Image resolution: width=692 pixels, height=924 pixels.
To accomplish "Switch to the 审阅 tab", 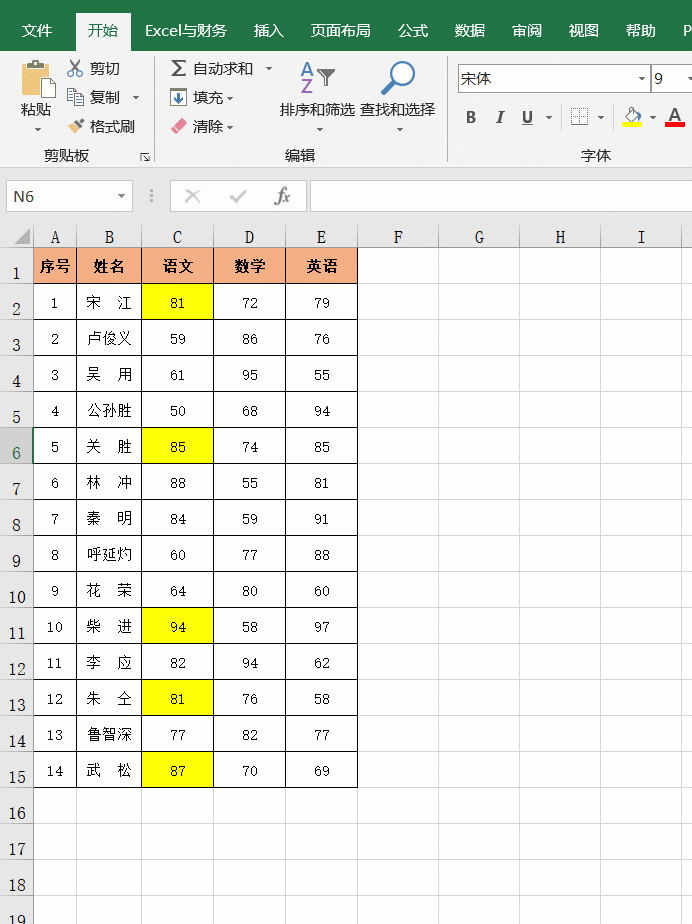I will click(527, 31).
